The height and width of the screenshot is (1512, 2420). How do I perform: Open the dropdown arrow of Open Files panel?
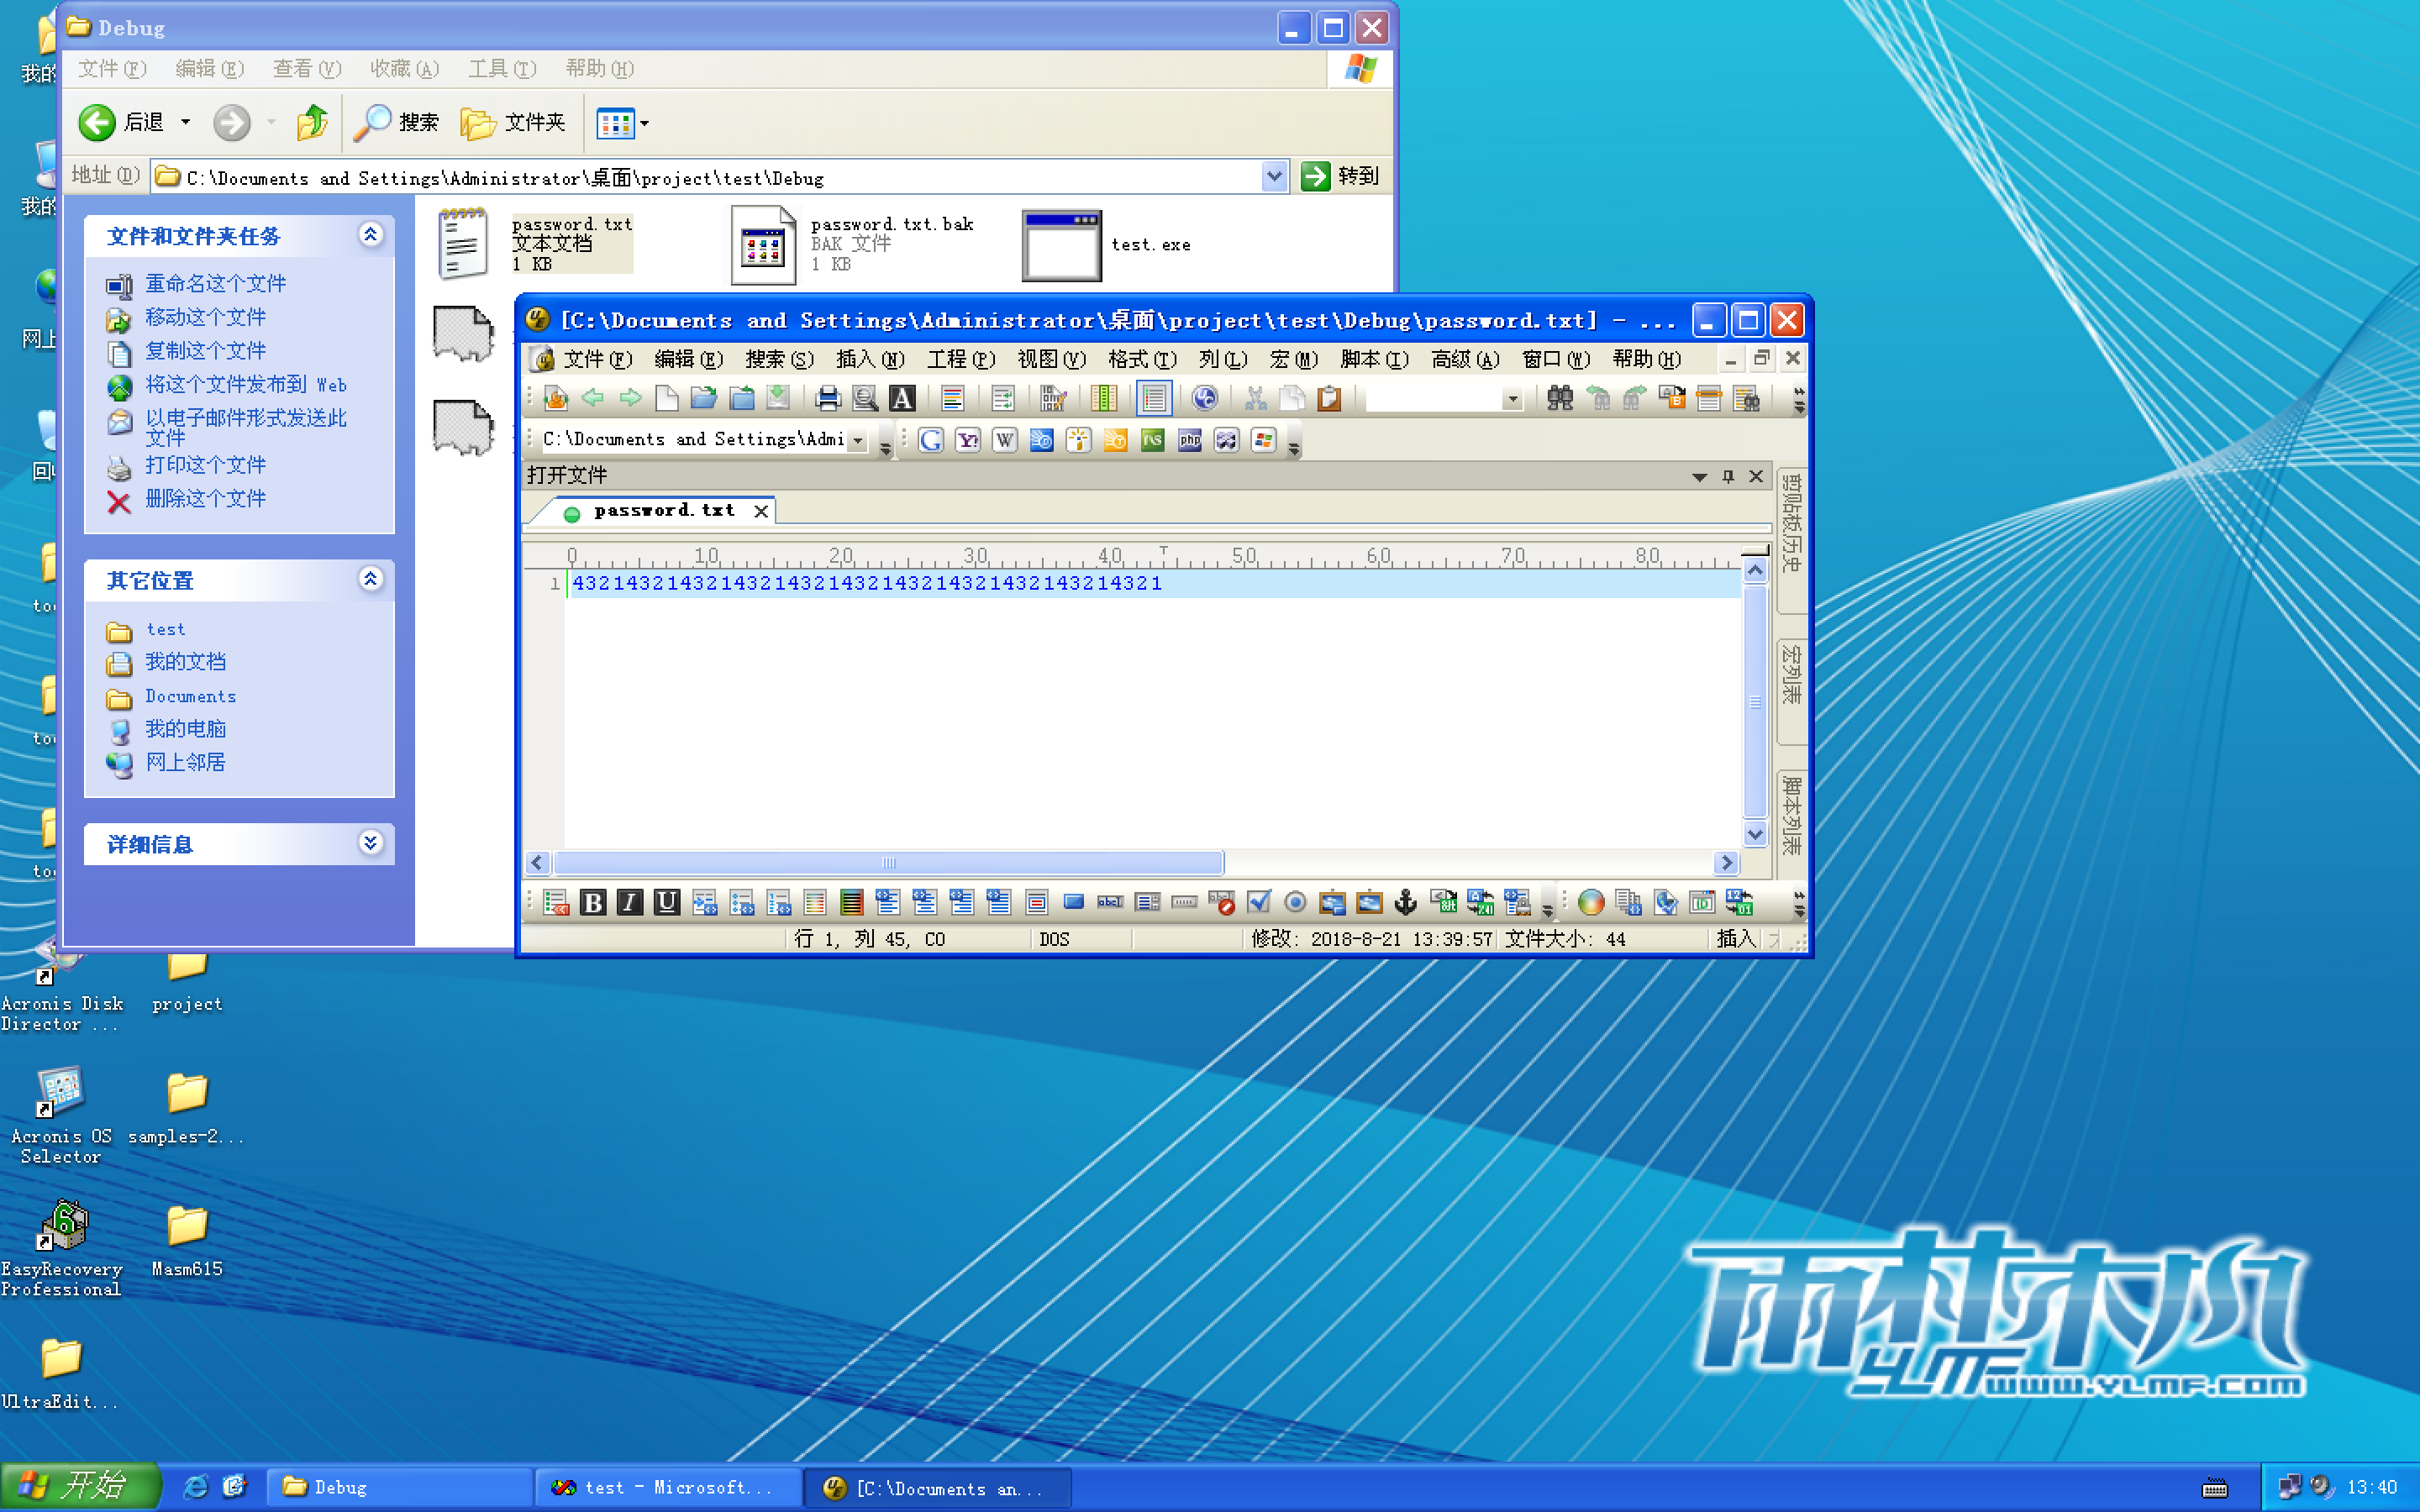1699,477
